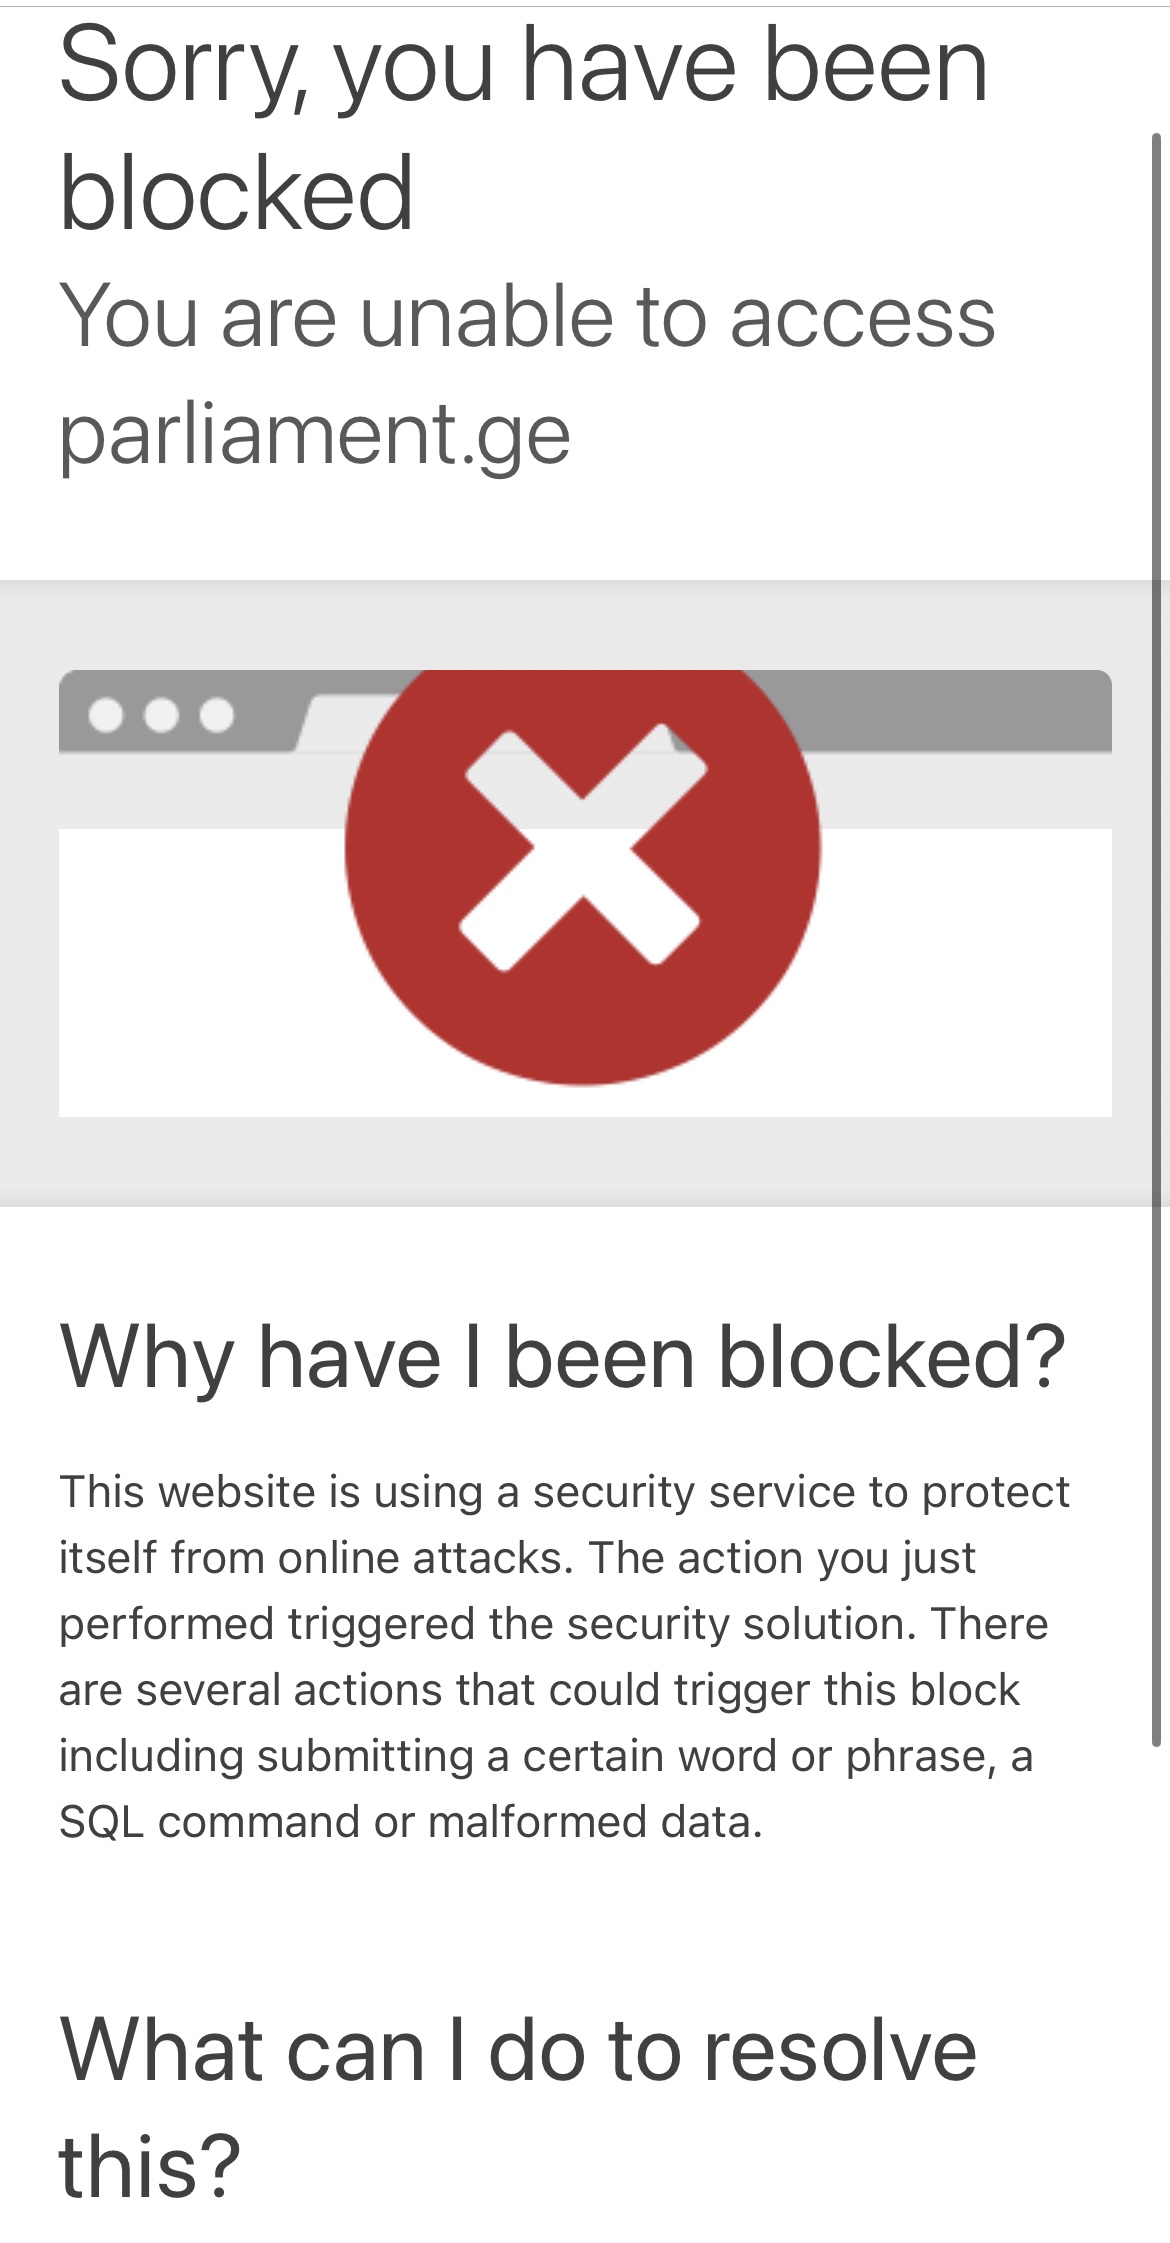This screenshot has width=1170, height=2243.
Task: Tap the 'You are unable to access' line
Action: pyautogui.click(x=527, y=316)
